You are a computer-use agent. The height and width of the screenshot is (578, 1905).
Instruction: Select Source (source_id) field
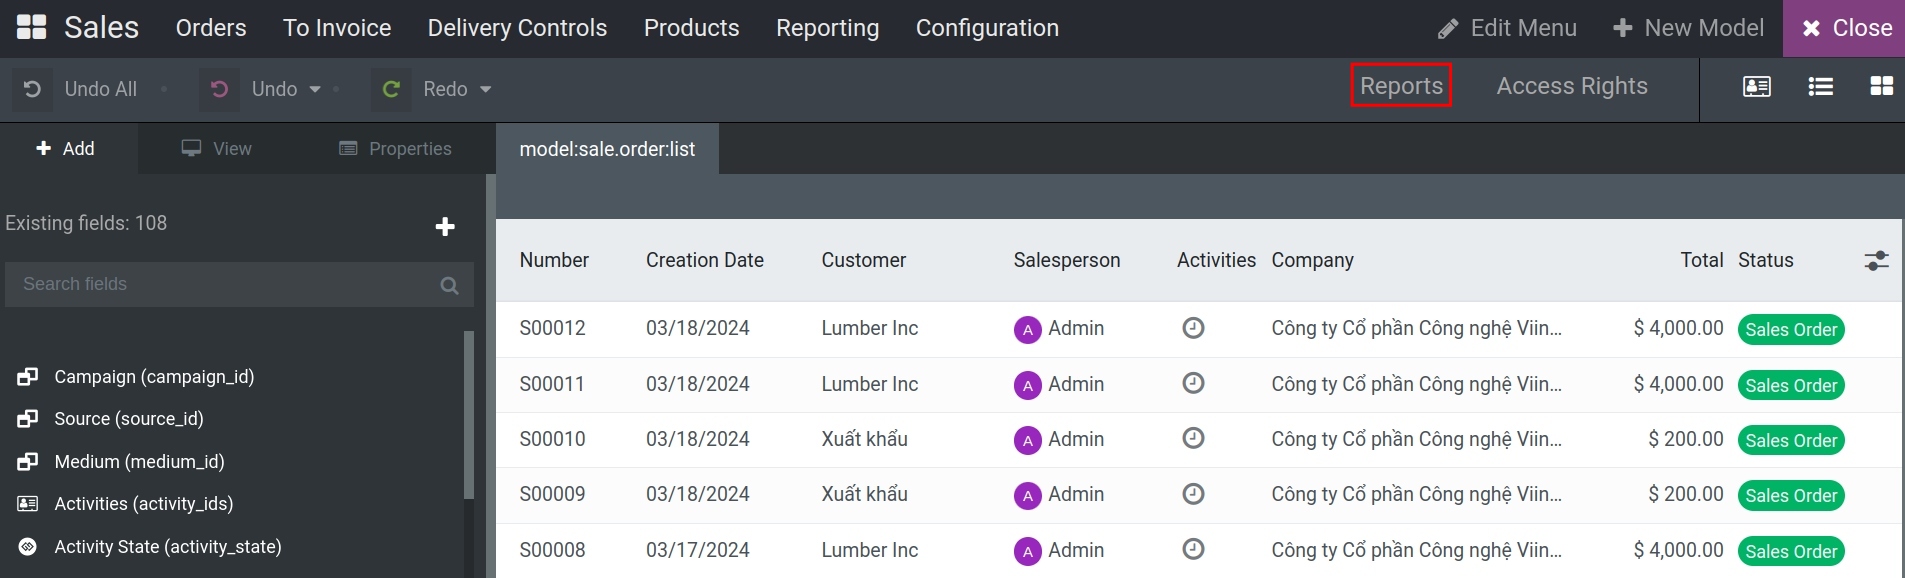129,419
